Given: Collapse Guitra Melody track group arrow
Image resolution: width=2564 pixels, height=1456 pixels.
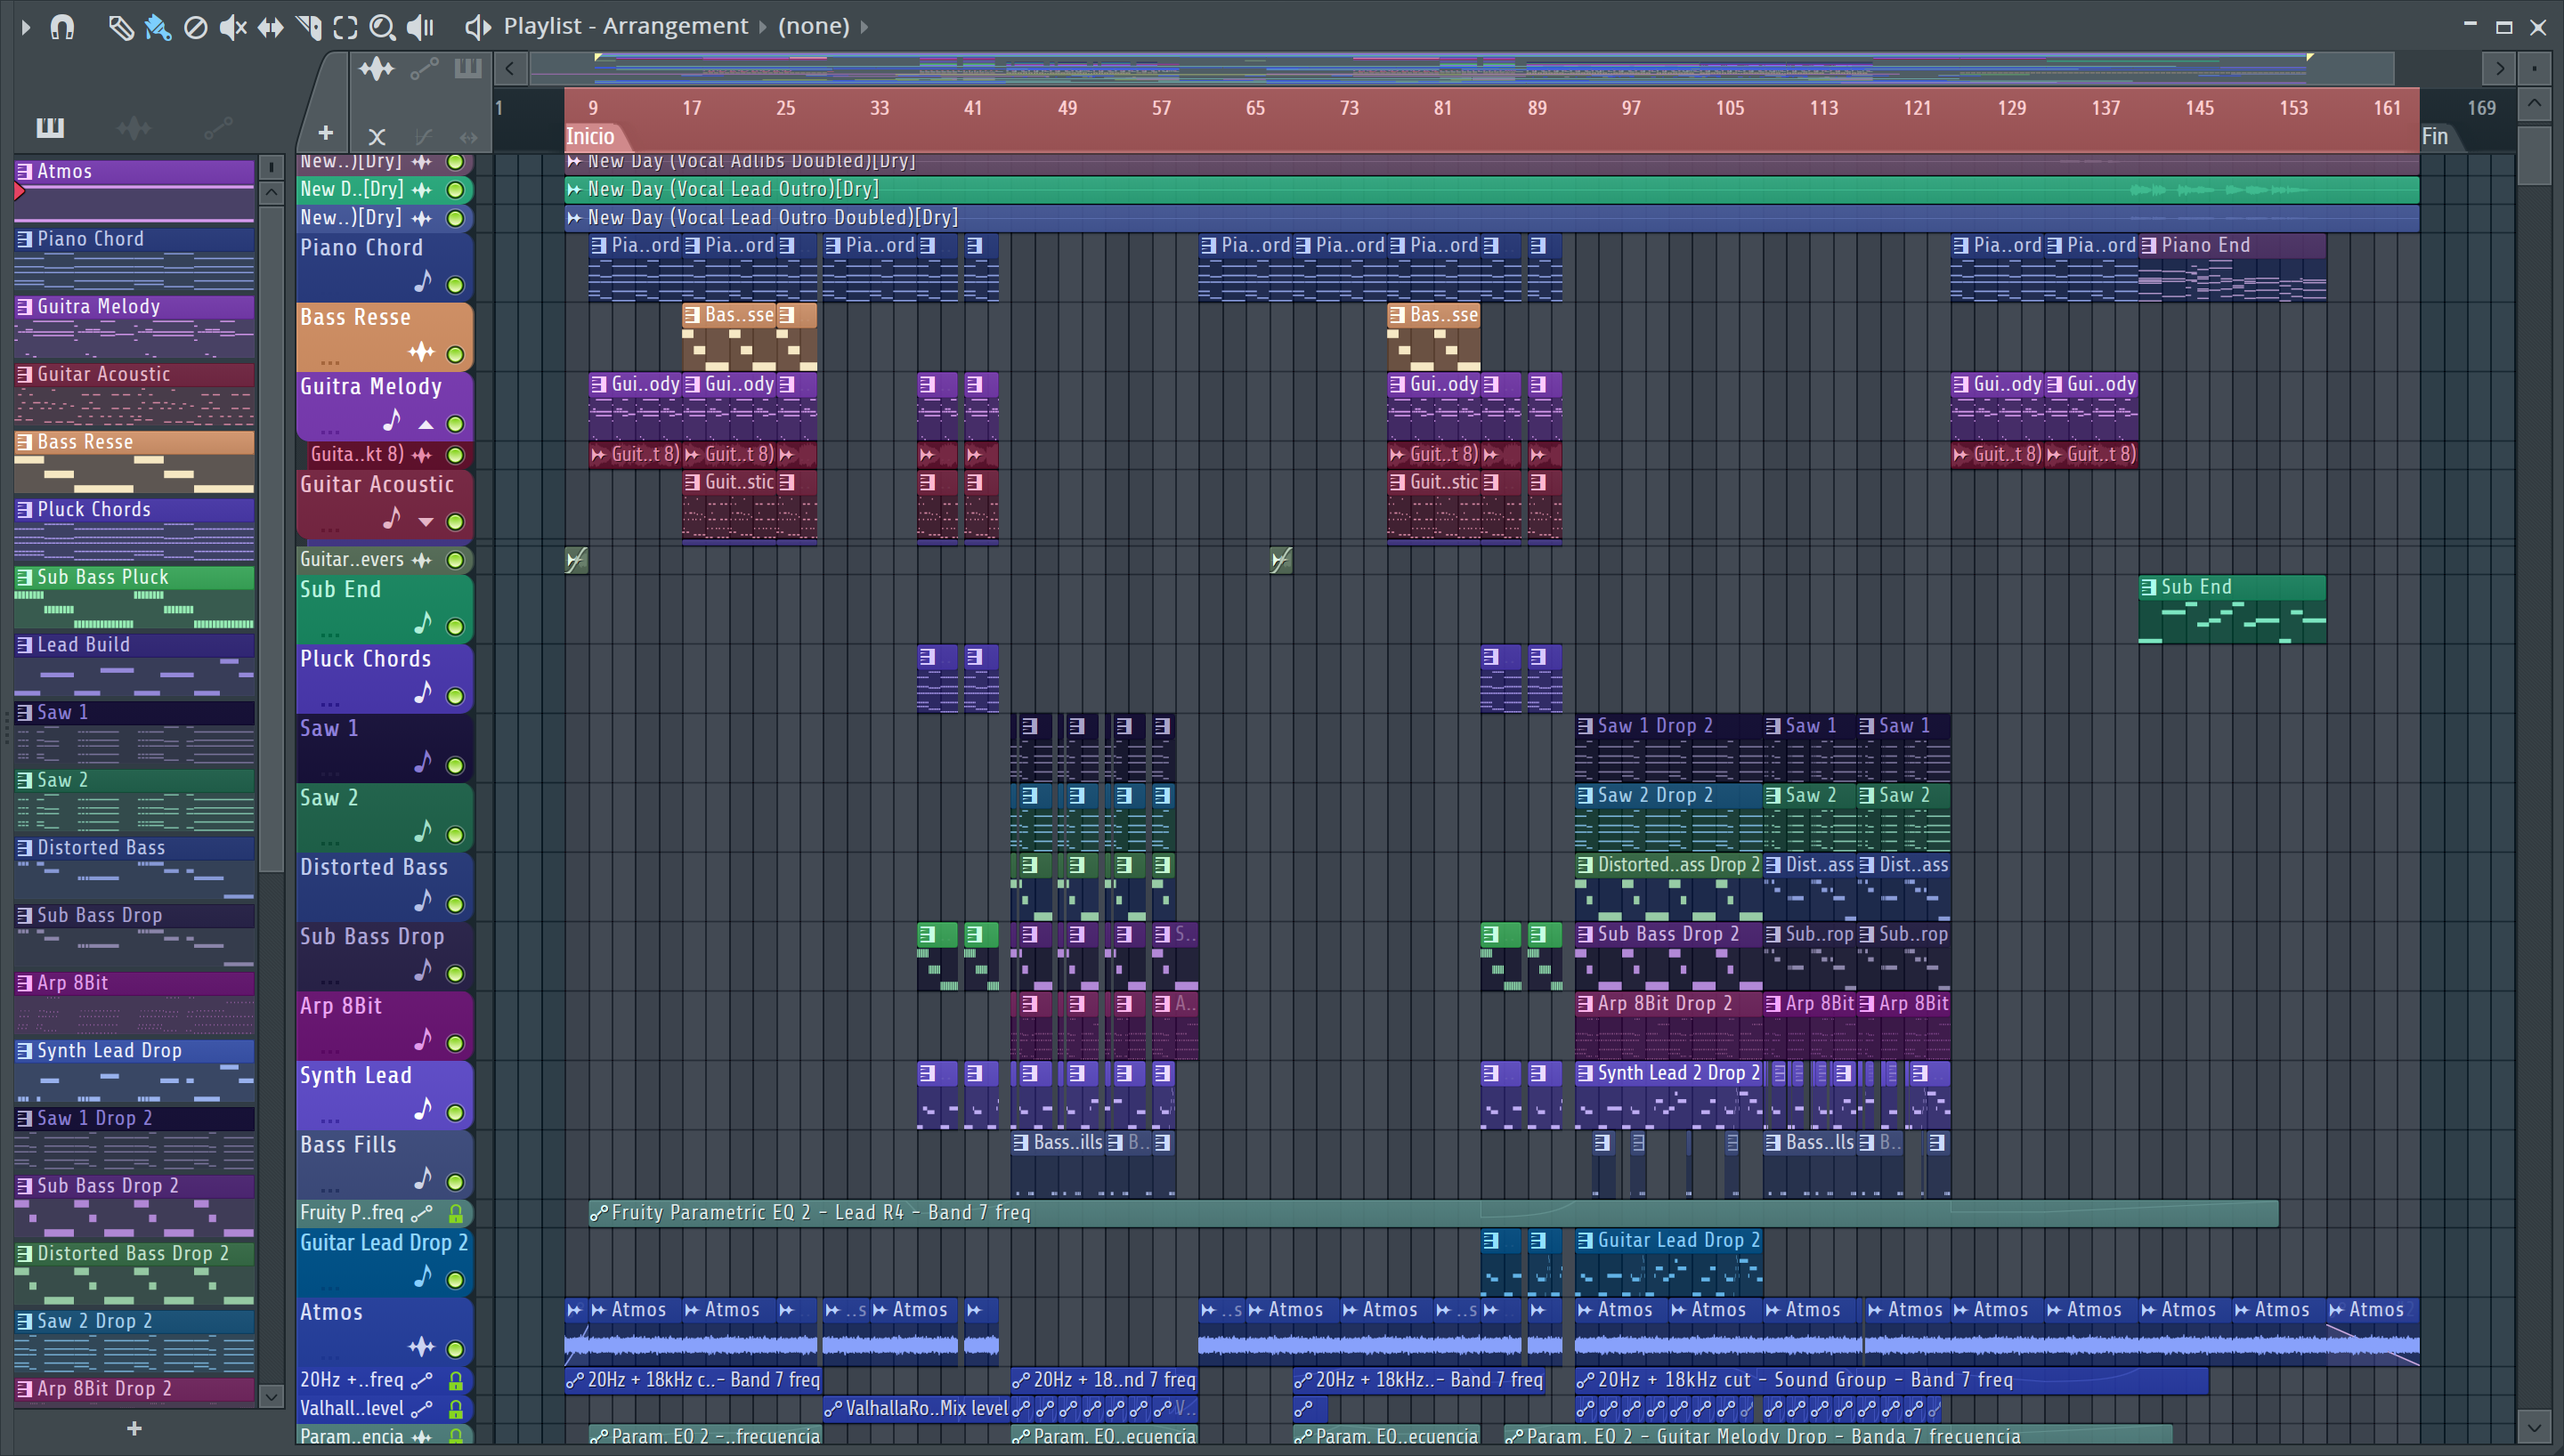Looking at the screenshot, I should [426, 424].
